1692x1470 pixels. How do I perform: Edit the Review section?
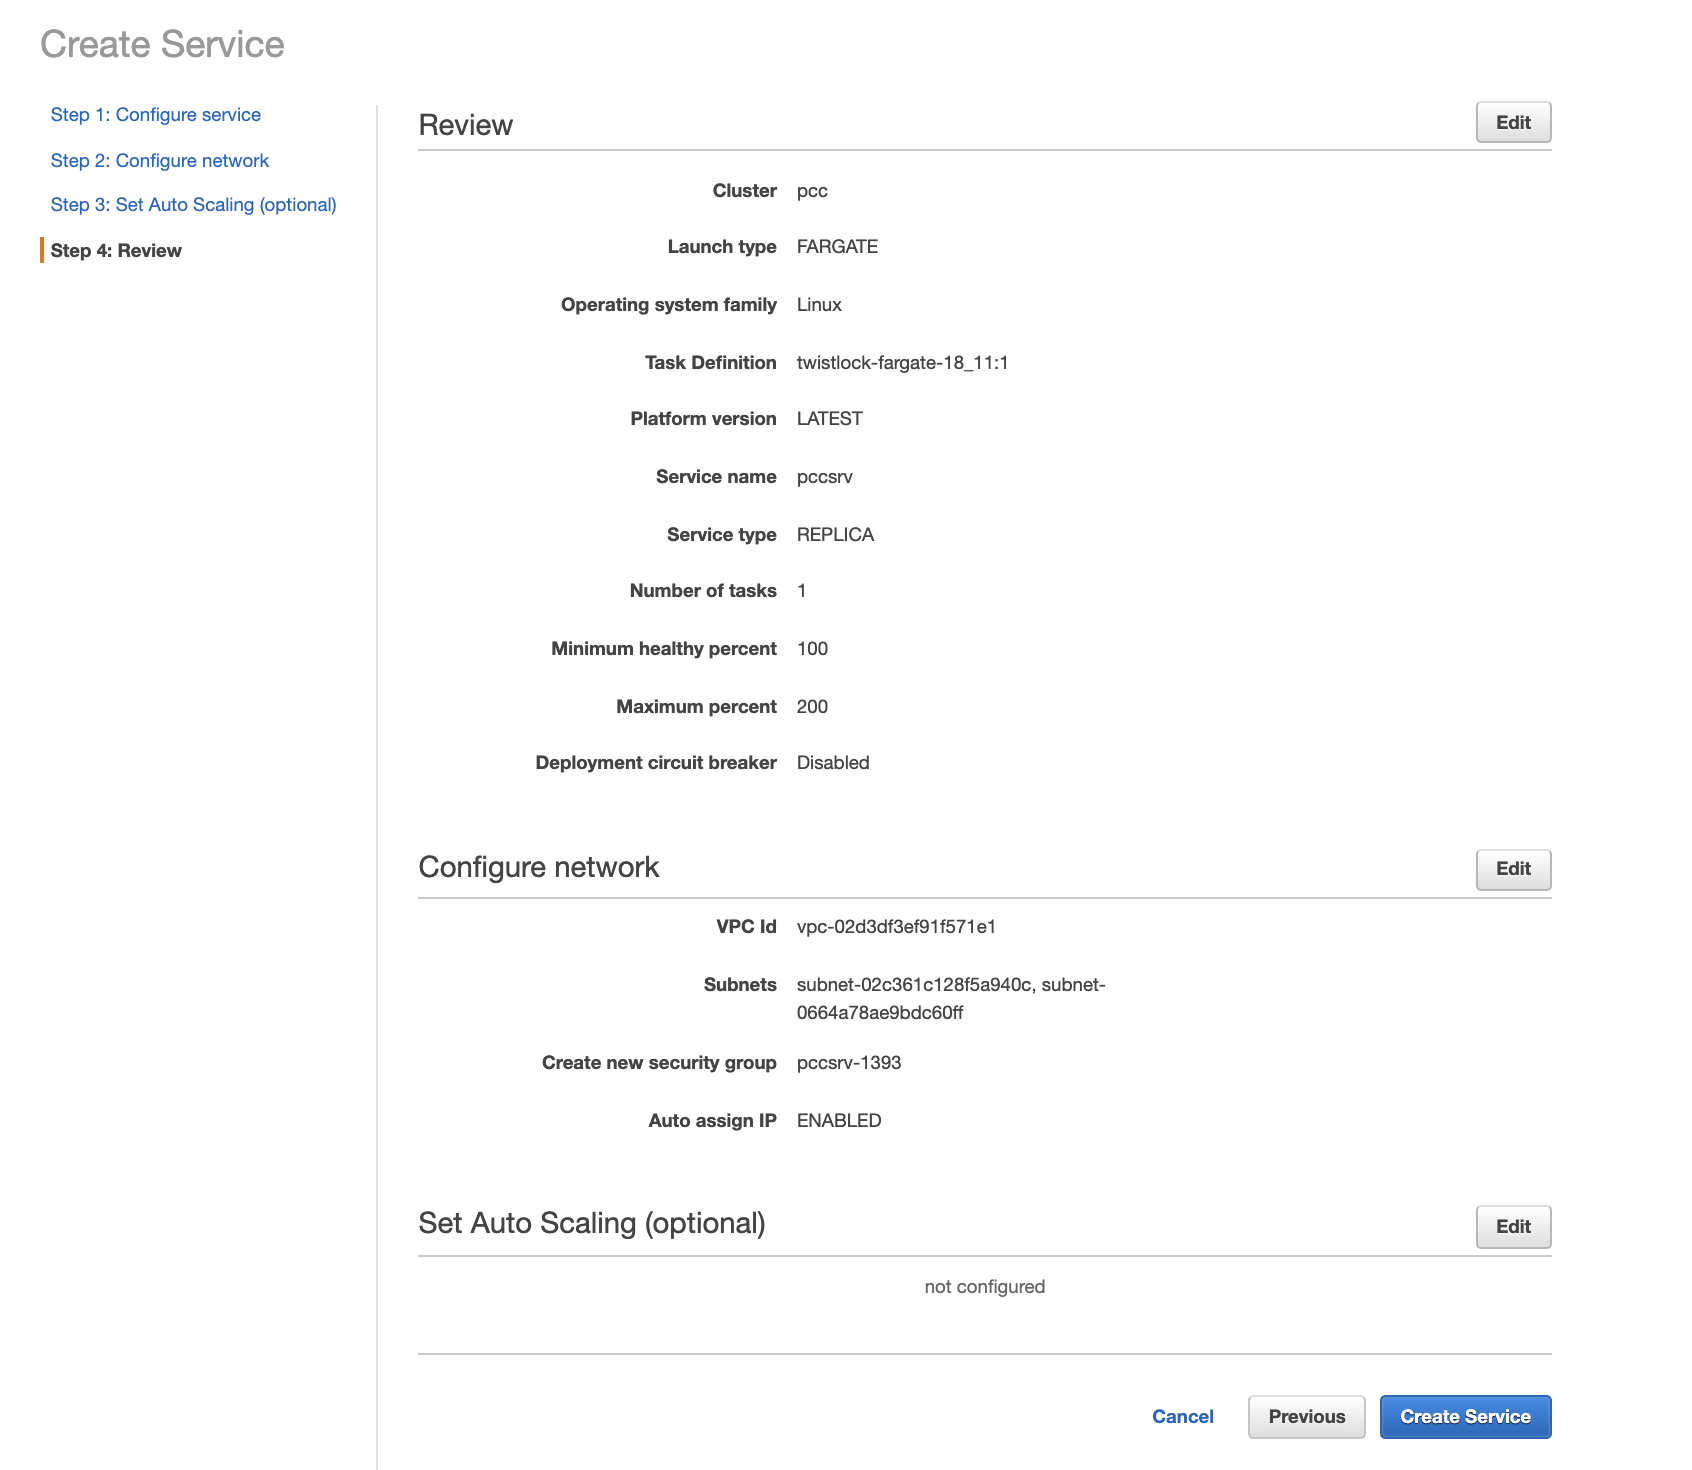pos(1512,122)
